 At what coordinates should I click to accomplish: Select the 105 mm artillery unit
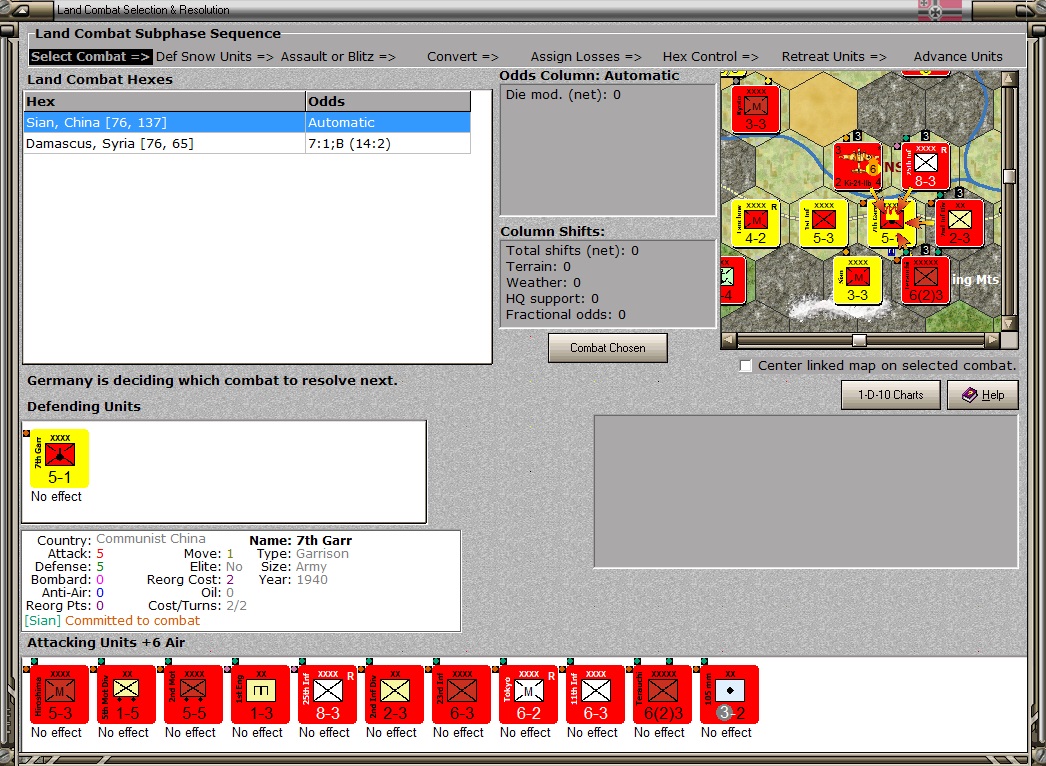point(729,694)
